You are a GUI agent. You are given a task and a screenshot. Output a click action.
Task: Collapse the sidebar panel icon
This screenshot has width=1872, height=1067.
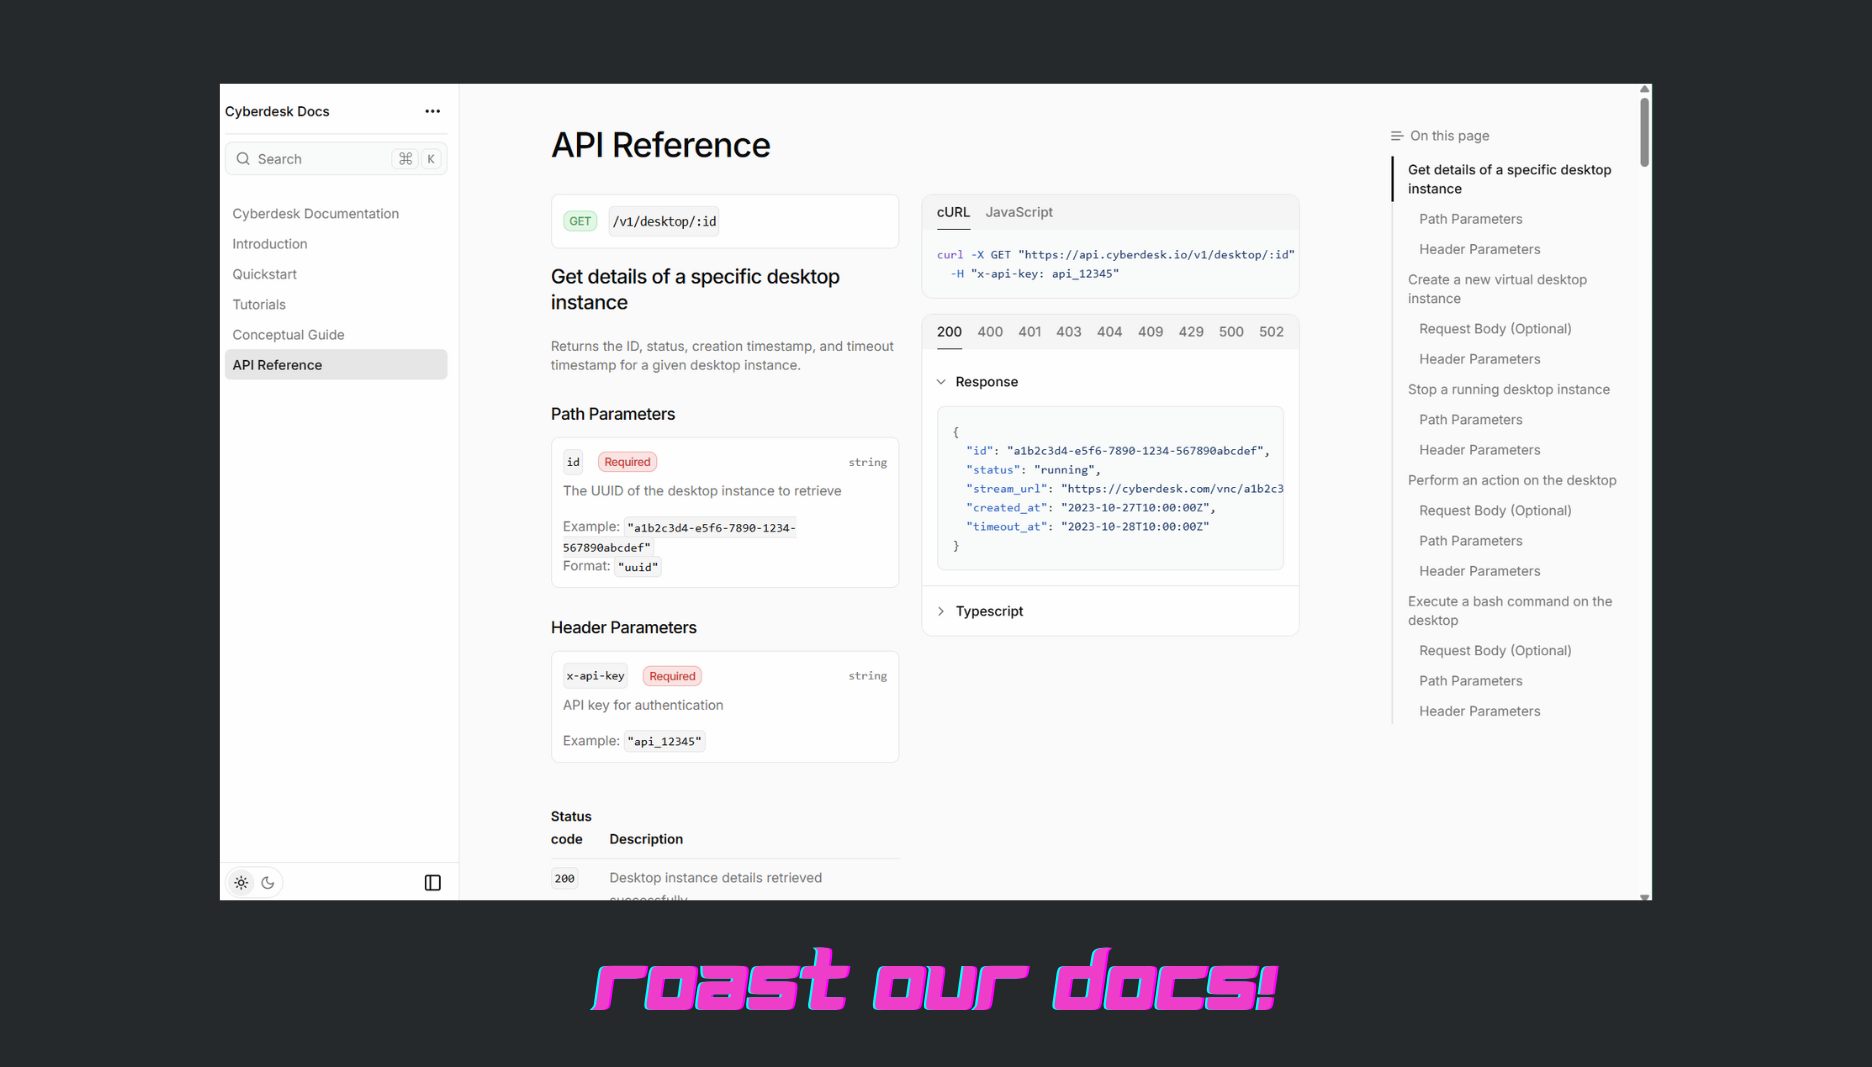click(433, 882)
